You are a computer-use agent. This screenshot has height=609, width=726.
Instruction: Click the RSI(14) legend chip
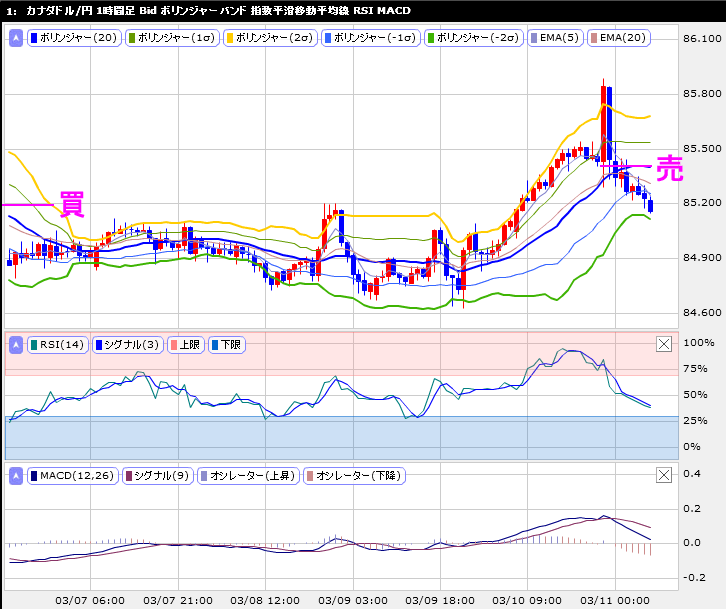coord(58,345)
